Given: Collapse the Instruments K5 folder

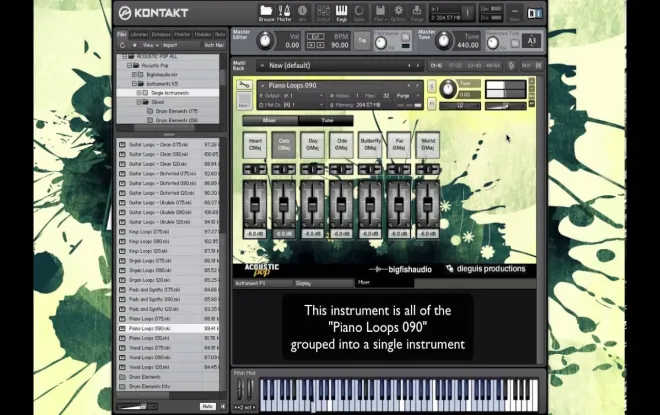Looking at the screenshot, I should pyautogui.click(x=134, y=84).
